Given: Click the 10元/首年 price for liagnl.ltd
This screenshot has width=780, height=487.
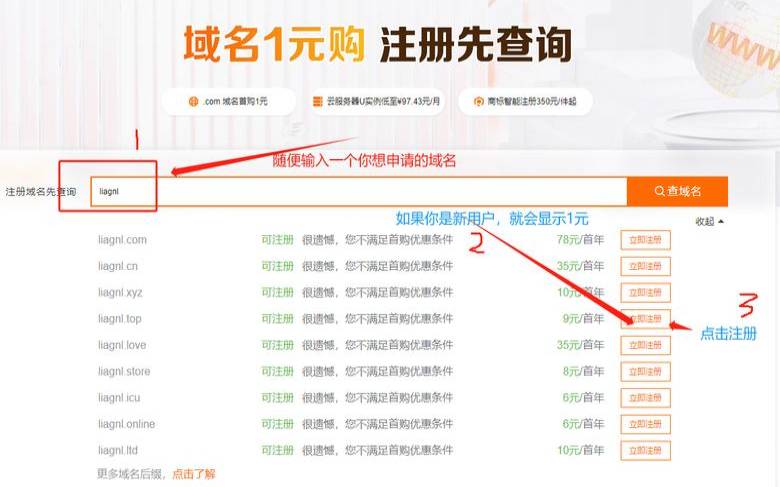Looking at the screenshot, I should (580, 451).
